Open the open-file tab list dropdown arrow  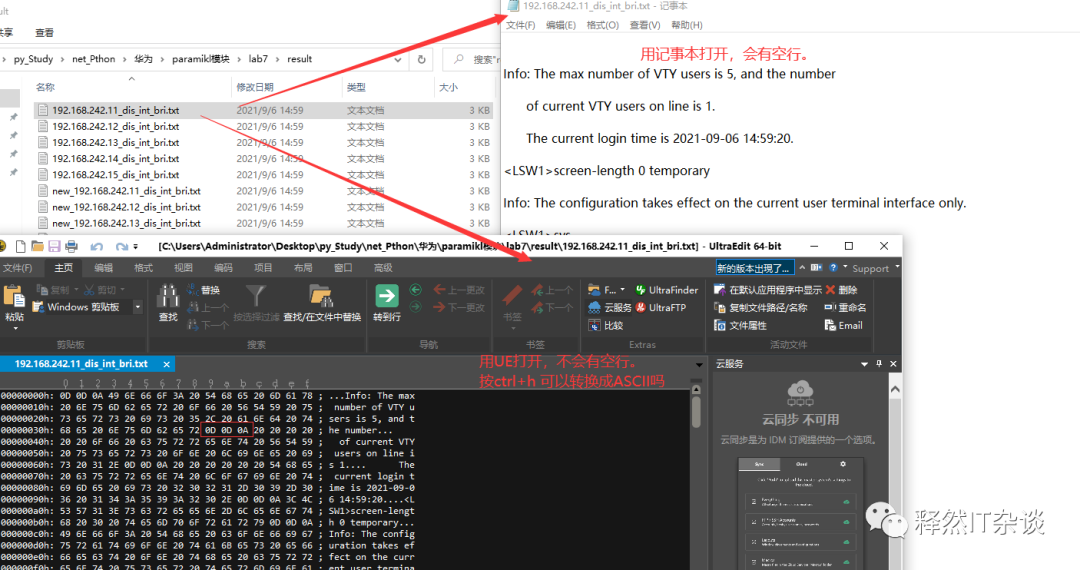click(x=699, y=364)
